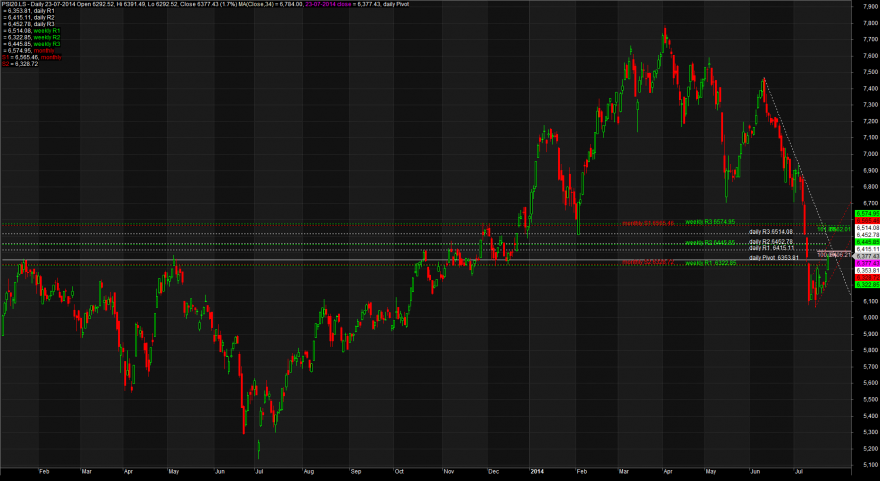Select legend line '= 6,574.95, monthly'
This screenshot has width=880, height=481.
pyautogui.click(x=28, y=51)
